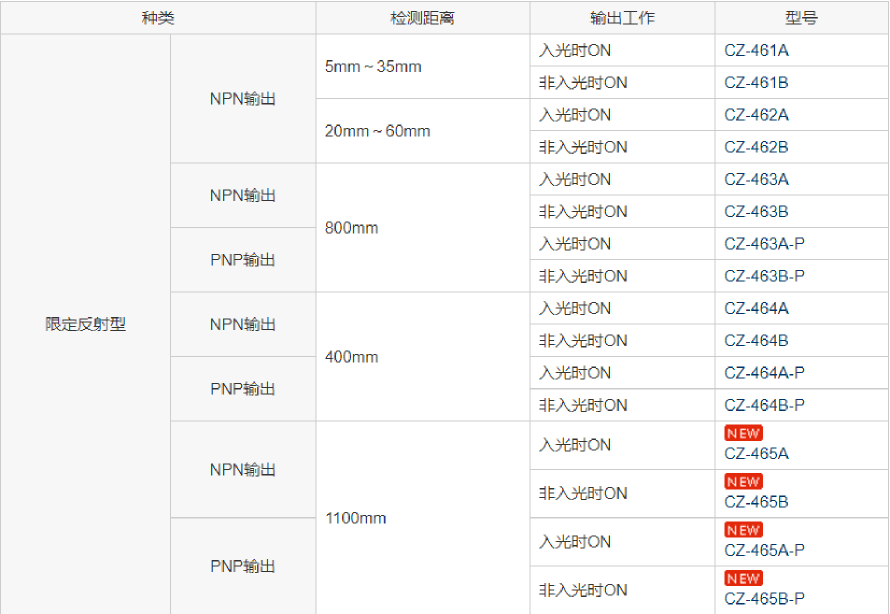Click the 1100mm detection distance cell
The width and height of the screenshot is (890, 614).
coord(355,518)
